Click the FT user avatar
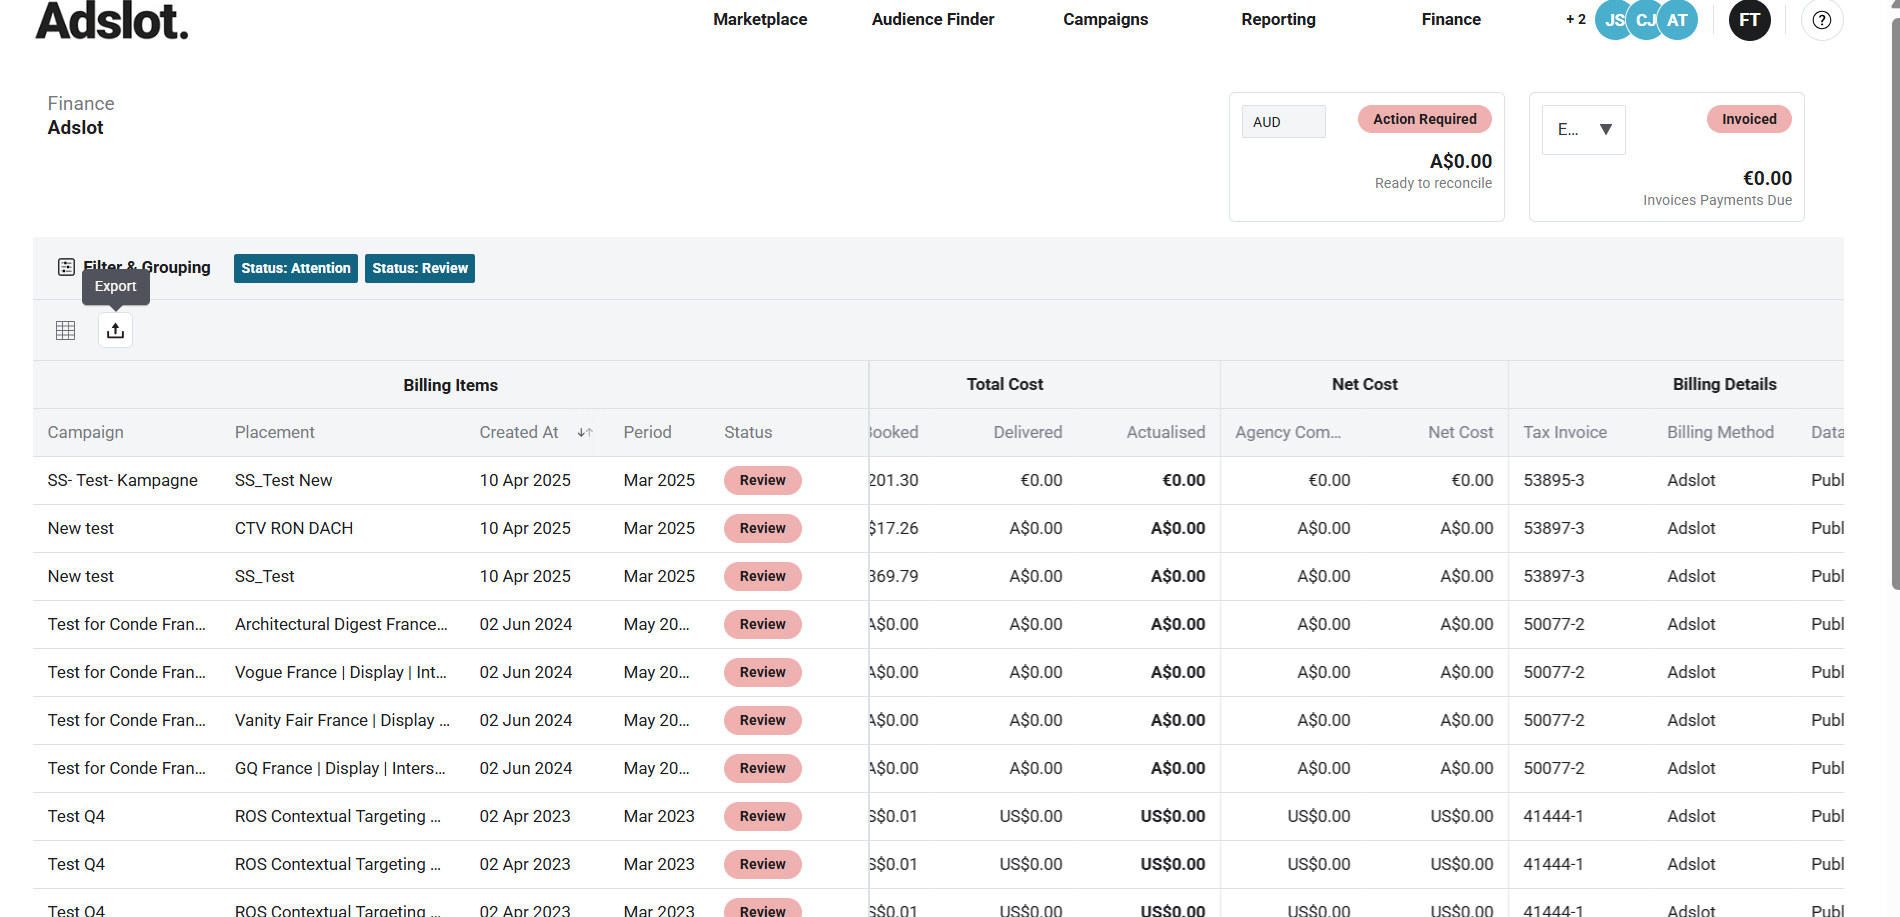Viewport: 1900px width, 917px height. click(x=1749, y=20)
